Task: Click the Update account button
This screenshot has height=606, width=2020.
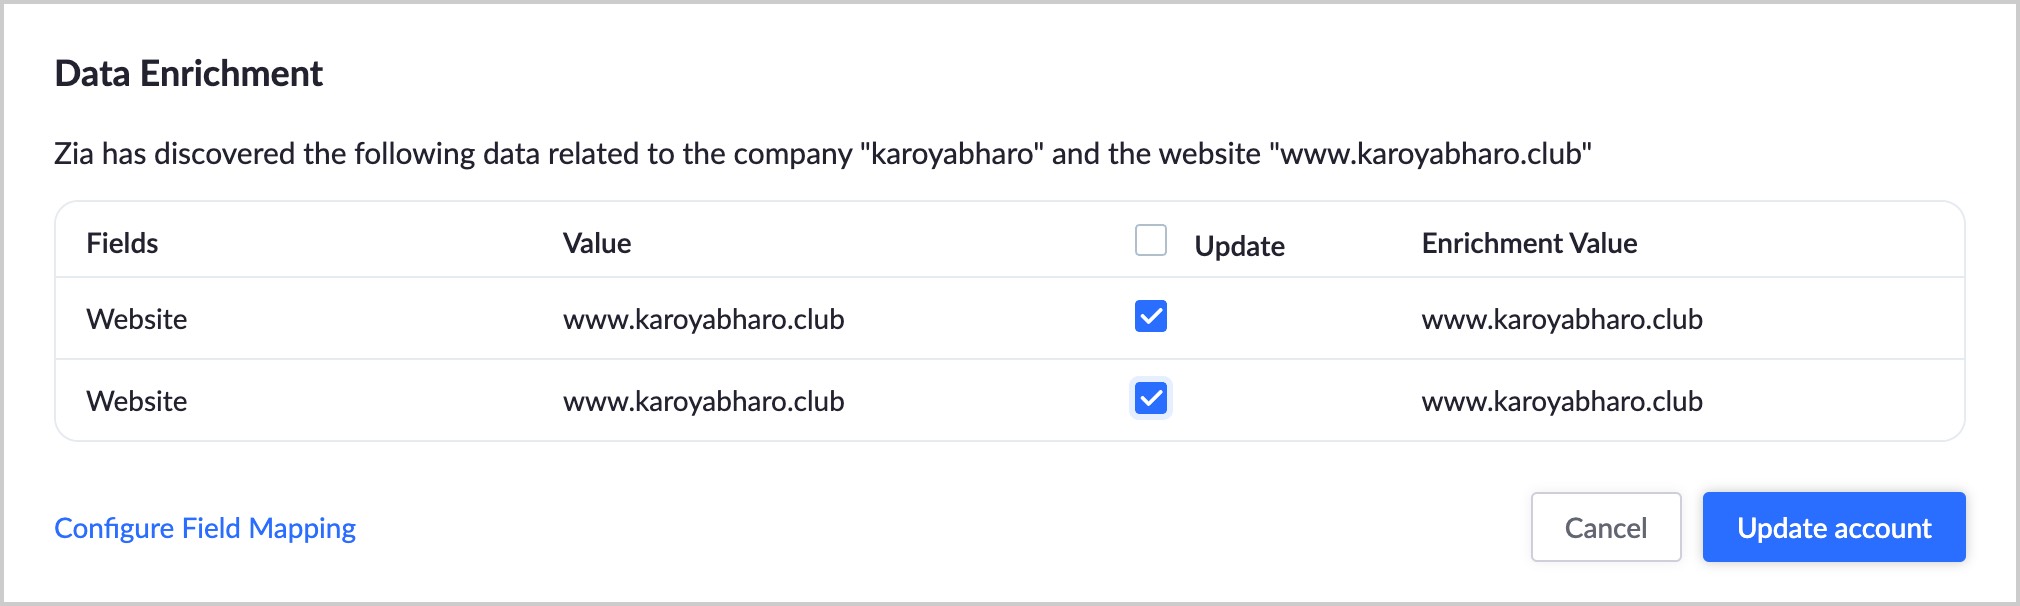Action: [1833, 527]
